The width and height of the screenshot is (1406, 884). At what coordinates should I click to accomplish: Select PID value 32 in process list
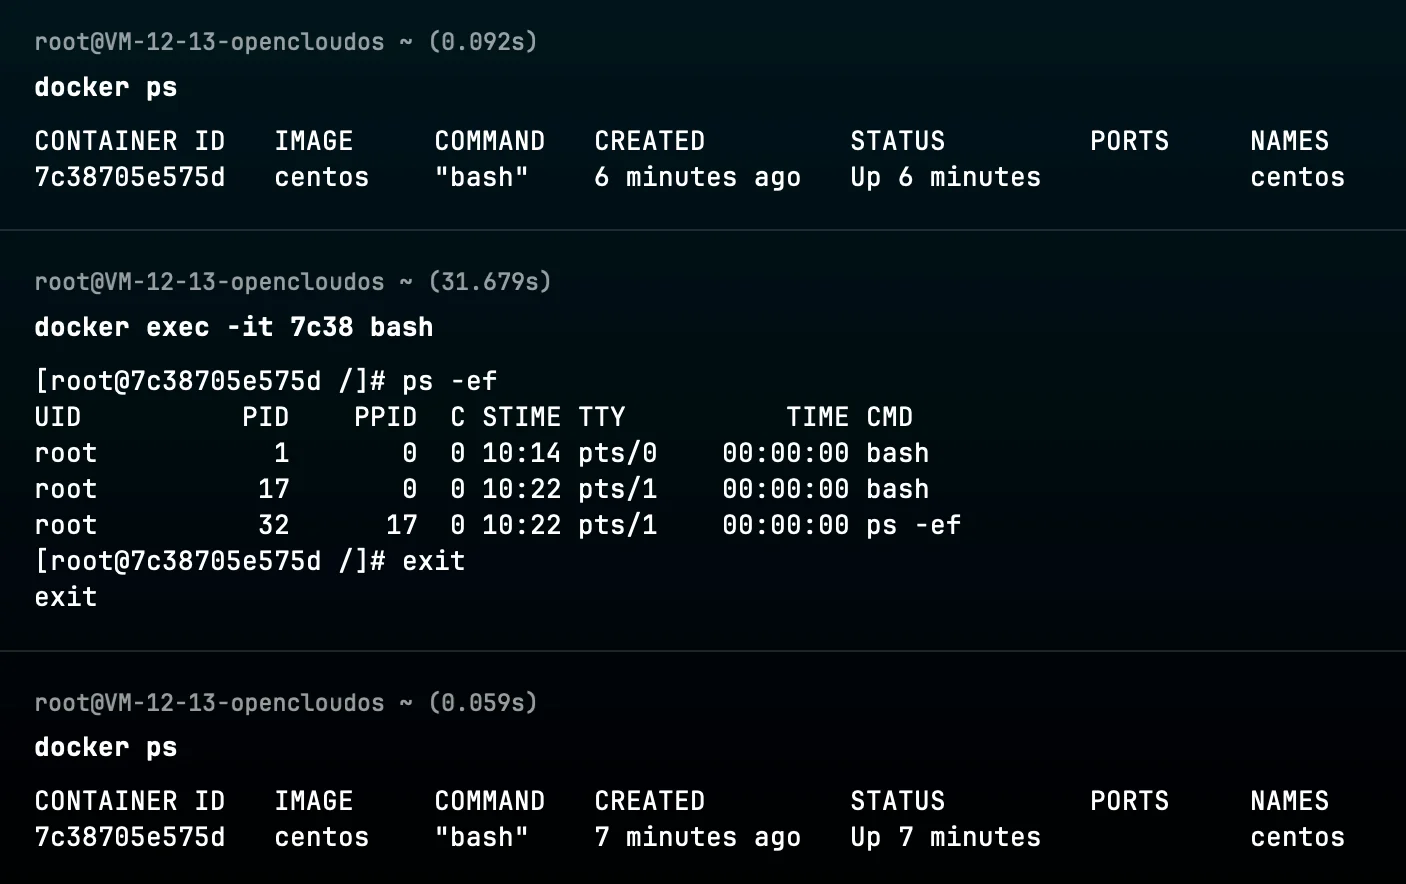coord(273,525)
